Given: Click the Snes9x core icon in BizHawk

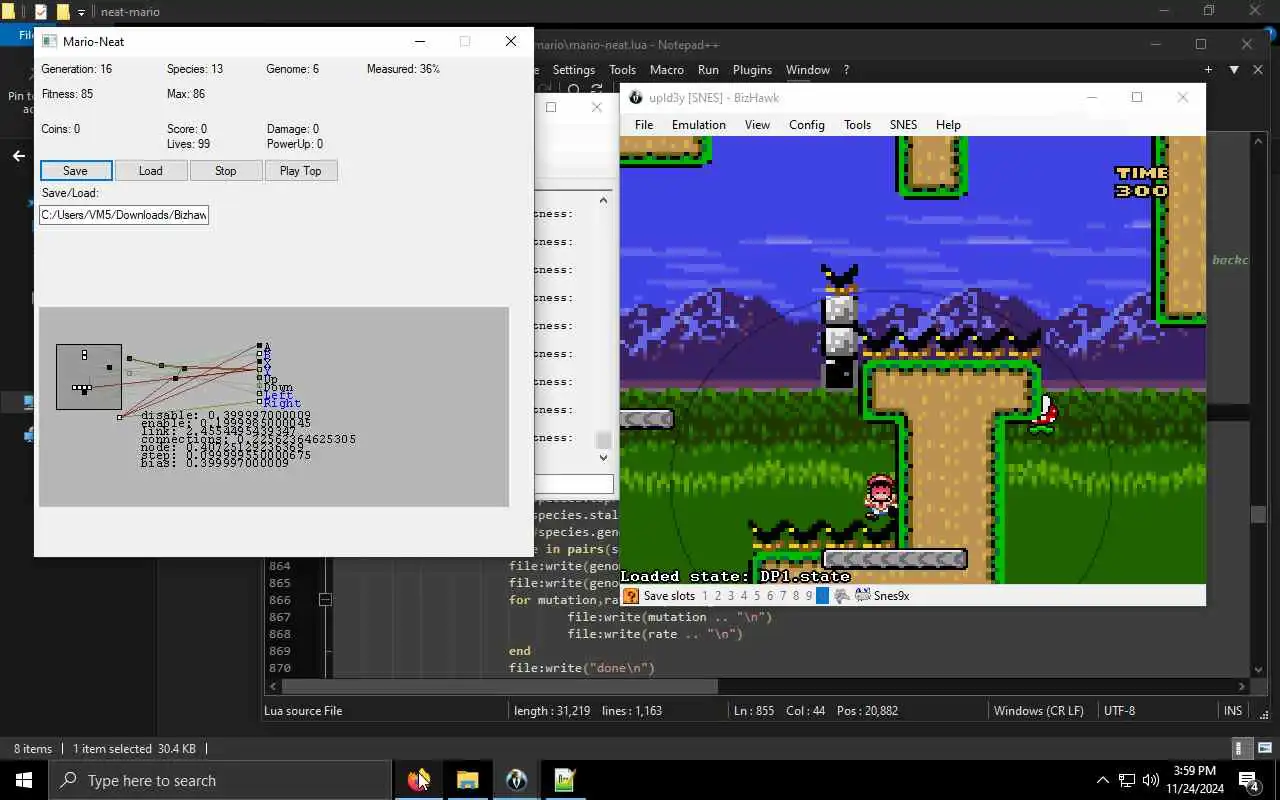Looking at the screenshot, I should (x=863, y=595).
